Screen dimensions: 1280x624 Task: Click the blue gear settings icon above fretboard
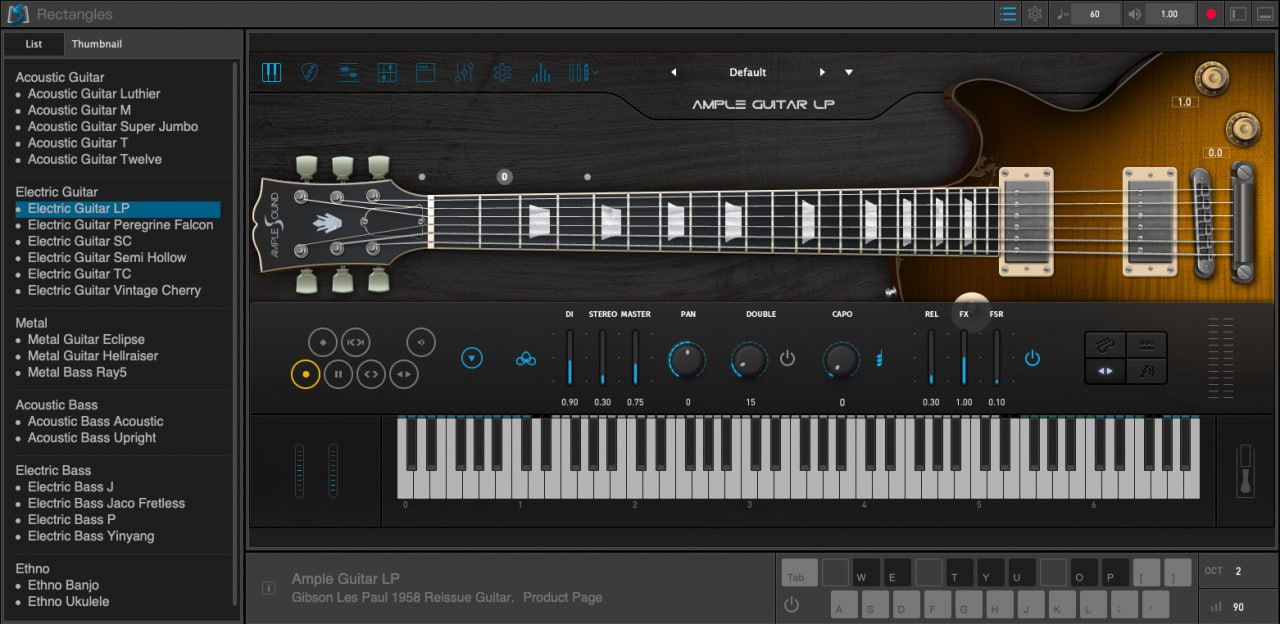click(502, 73)
